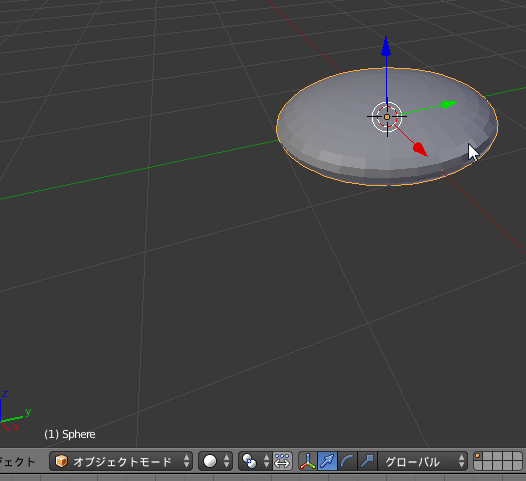Select the rotate manipulator arc icon
This screenshot has height=481, width=526.
click(x=347, y=461)
